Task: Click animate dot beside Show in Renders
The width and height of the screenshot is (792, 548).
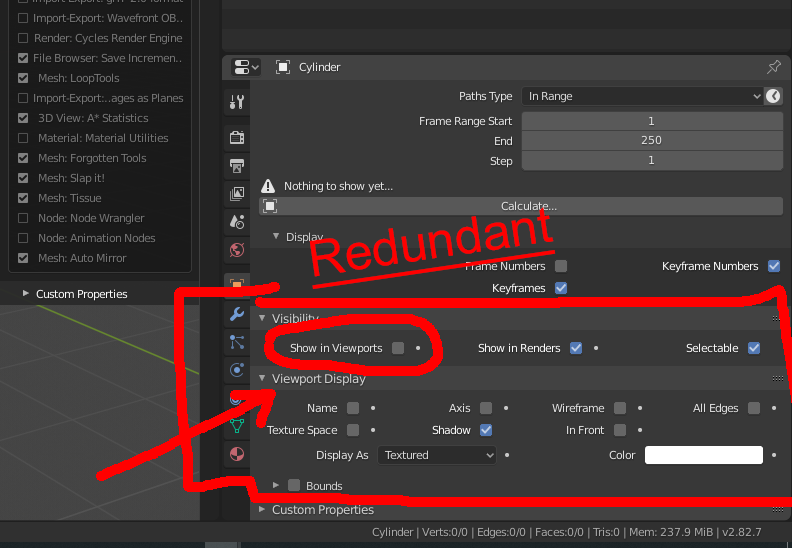Action: [596, 348]
